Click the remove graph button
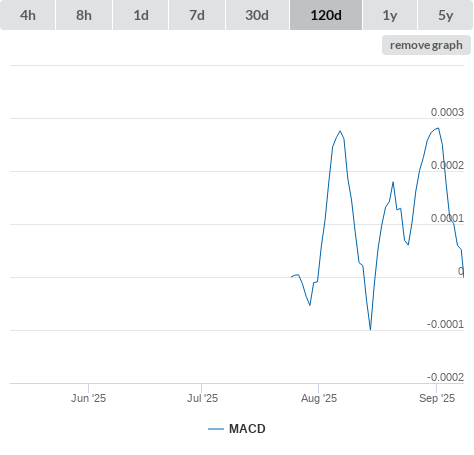The height and width of the screenshot is (455, 474). pos(426,45)
